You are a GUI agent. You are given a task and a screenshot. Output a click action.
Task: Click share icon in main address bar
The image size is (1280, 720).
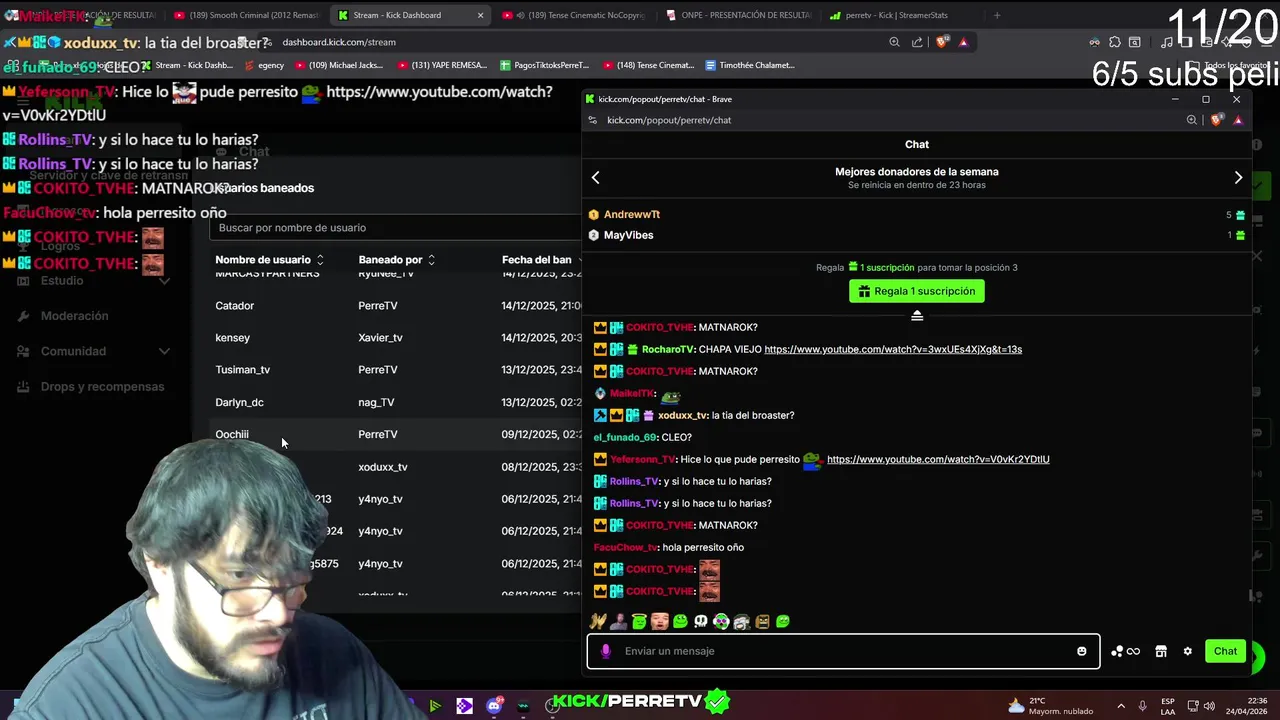click(x=917, y=42)
